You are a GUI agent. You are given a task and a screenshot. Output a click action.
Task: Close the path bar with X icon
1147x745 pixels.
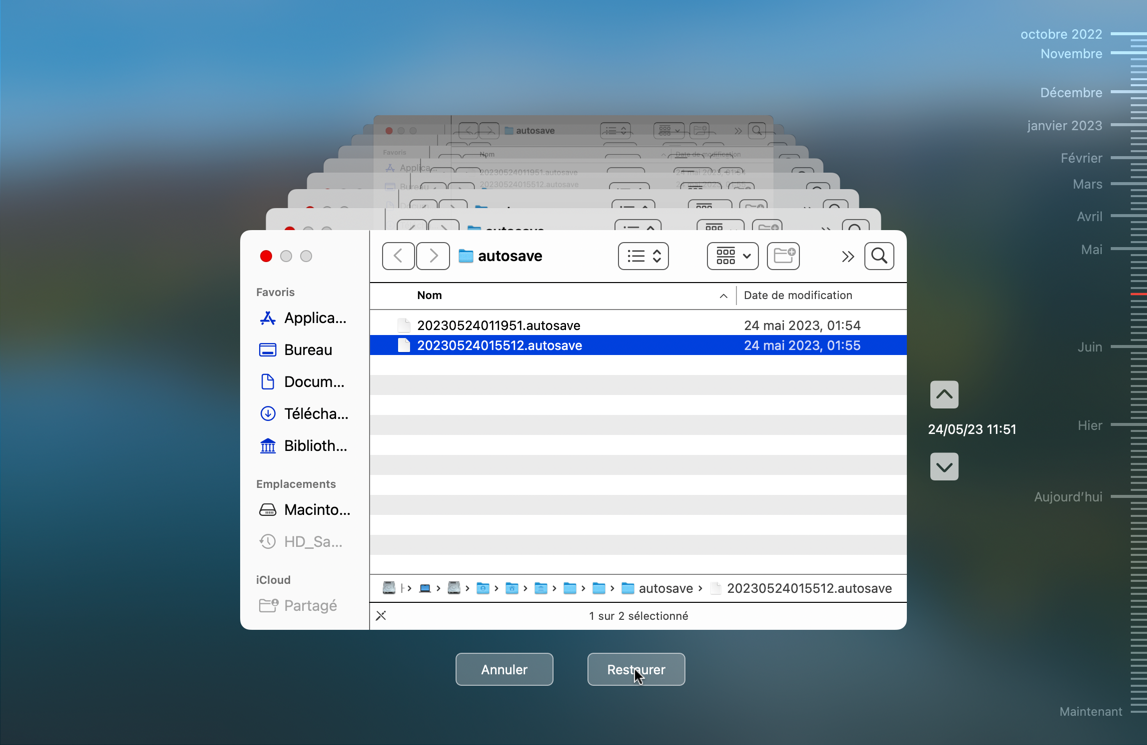tap(381, 616)
